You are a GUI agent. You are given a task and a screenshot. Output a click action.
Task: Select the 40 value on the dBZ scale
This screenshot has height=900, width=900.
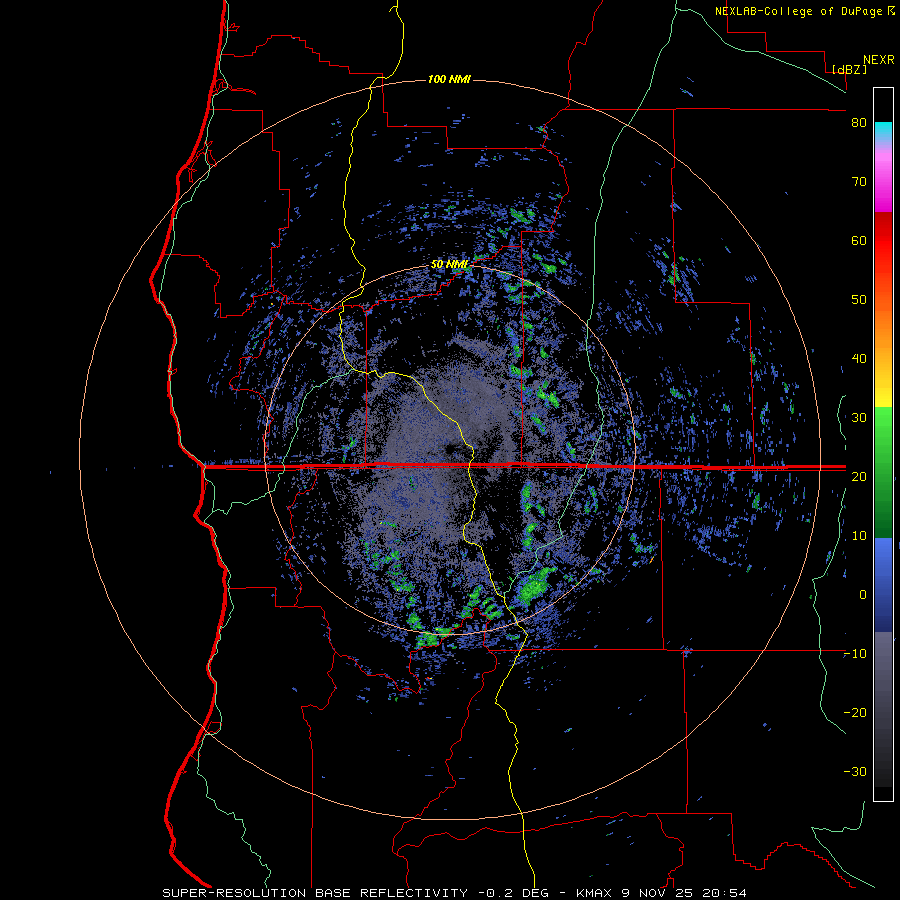859,359
